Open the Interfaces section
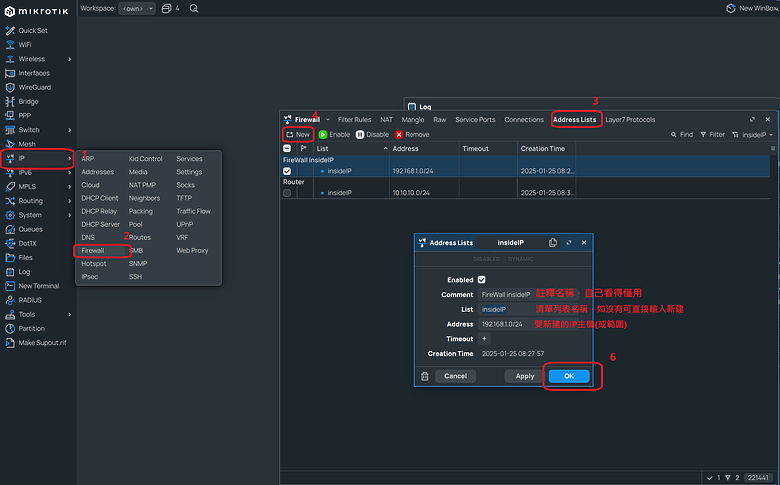780x485 pixels. pos(28,73)
